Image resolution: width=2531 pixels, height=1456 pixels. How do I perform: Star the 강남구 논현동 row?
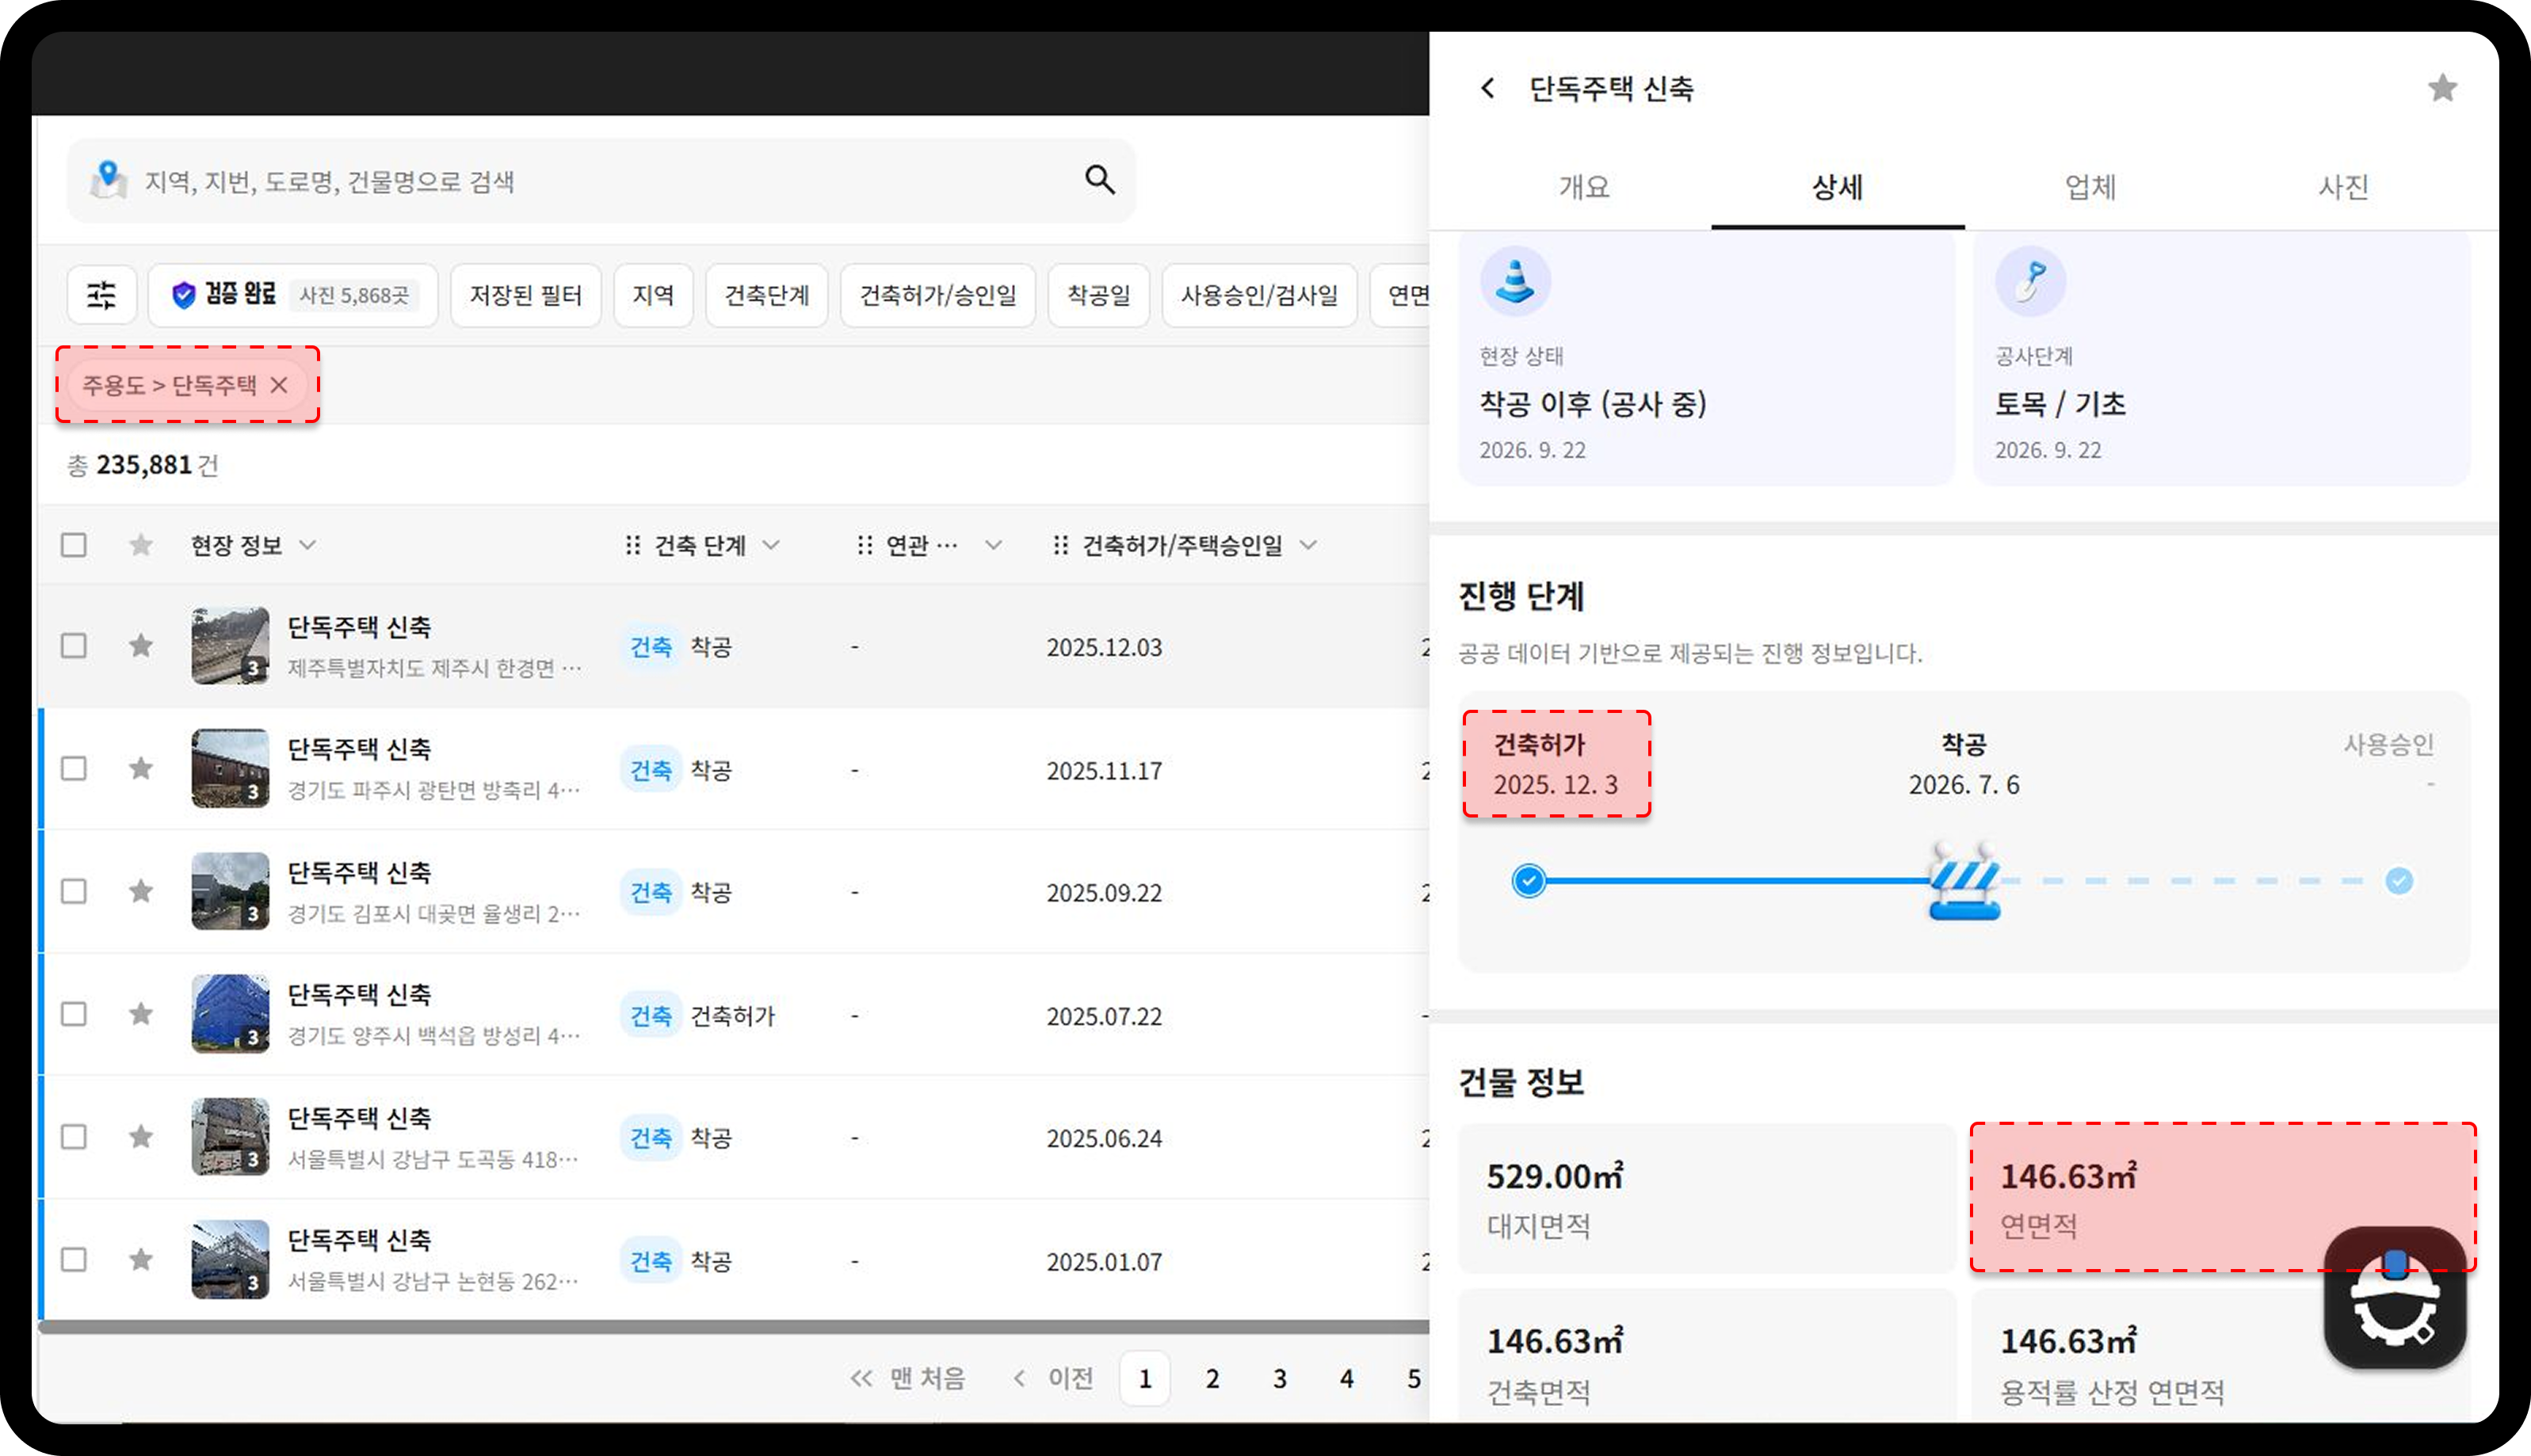[141, 1259]
